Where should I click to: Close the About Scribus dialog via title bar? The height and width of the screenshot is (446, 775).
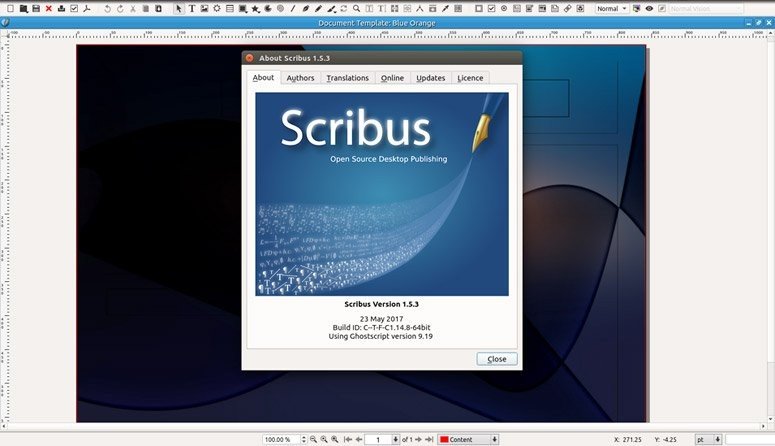(250, 58)
